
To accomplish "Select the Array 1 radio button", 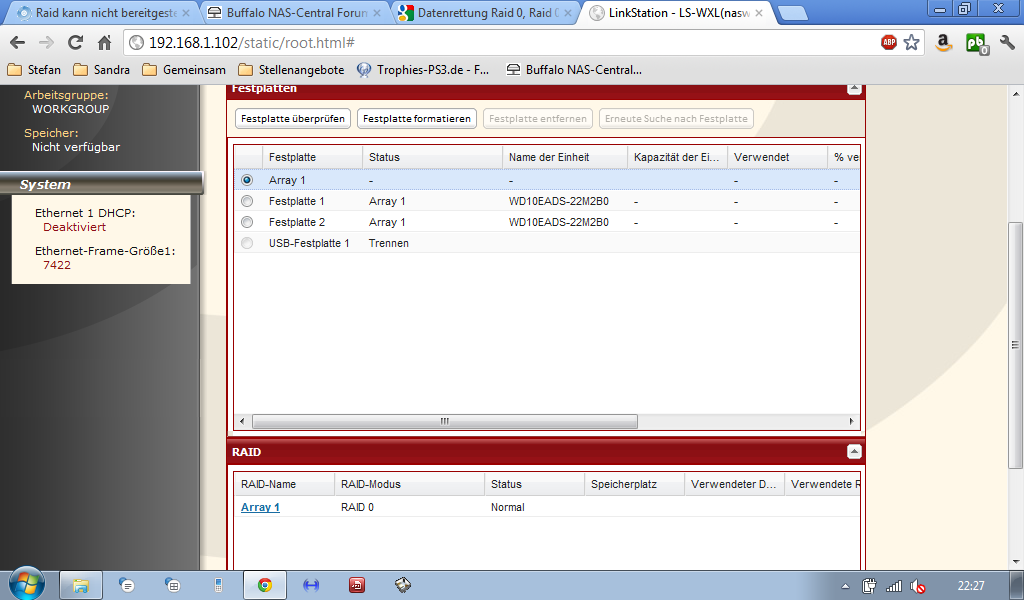I will point(247,180).
